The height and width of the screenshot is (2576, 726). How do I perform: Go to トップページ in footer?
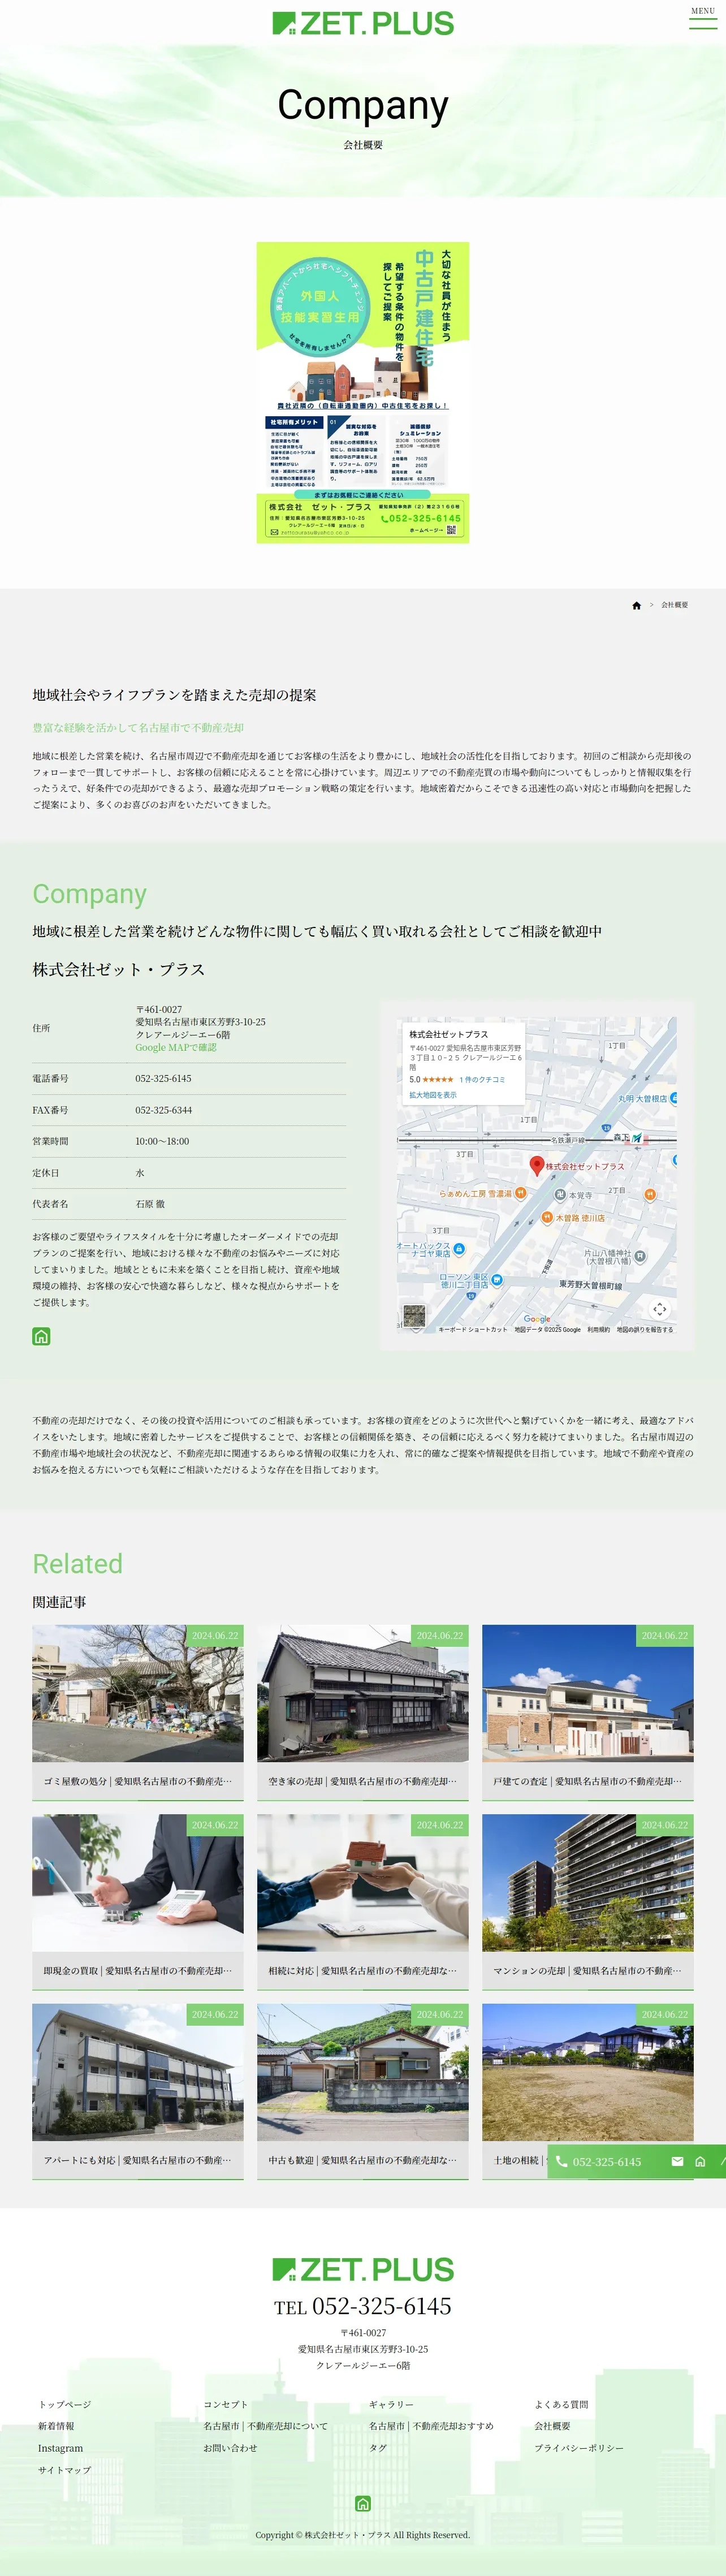click(65, 2404)
